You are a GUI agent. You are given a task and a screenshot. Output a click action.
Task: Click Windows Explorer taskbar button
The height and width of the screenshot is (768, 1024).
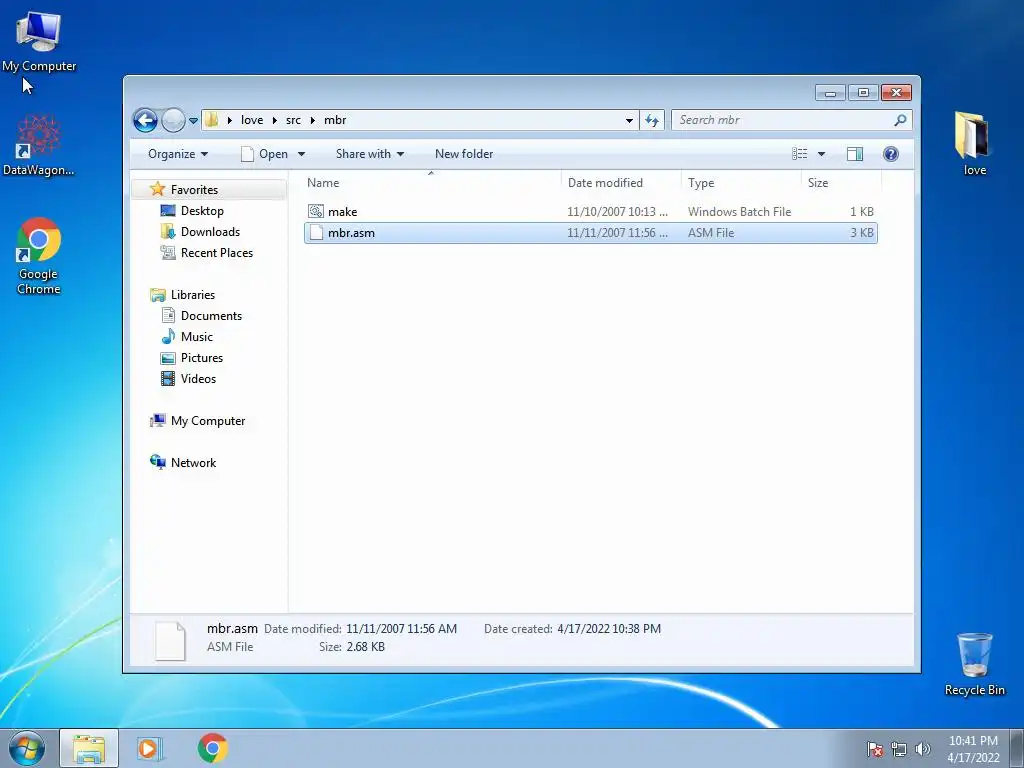coord(89,748)
